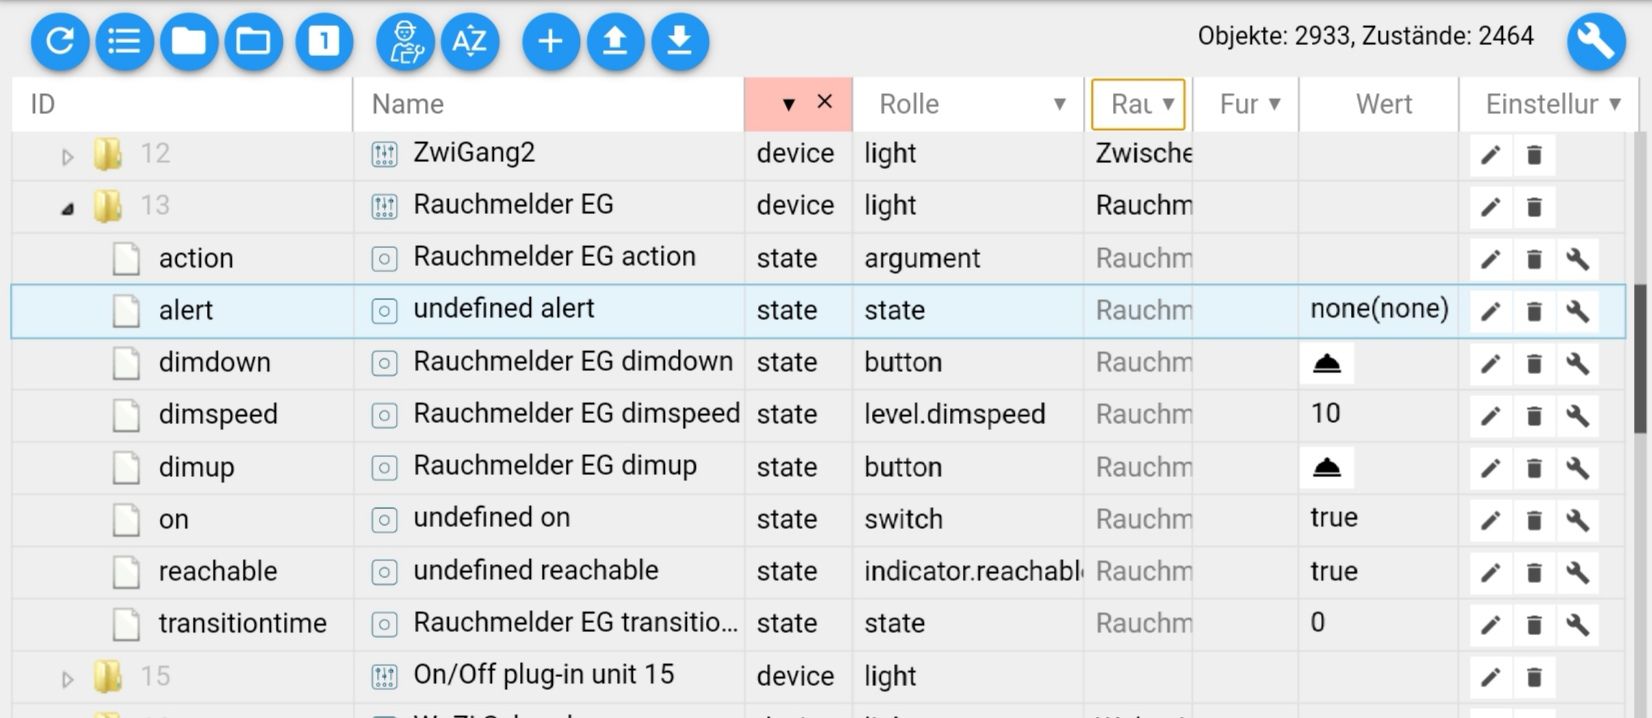Collapse all folders with filled folder icon

tap(188, 41)
